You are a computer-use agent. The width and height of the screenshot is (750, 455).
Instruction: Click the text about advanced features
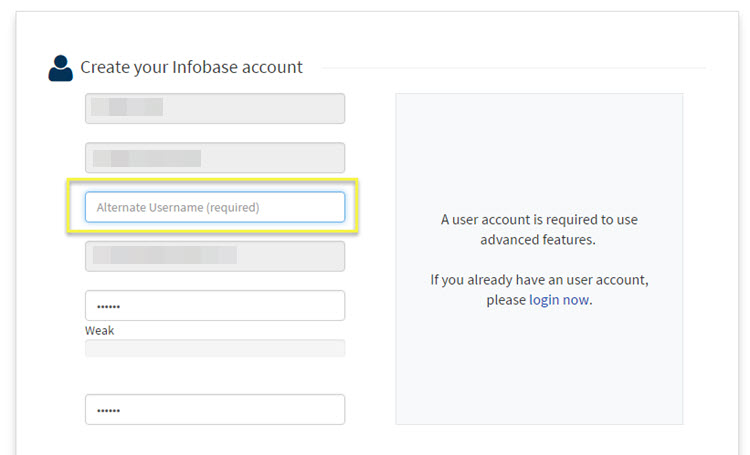[x=539, y=230]
